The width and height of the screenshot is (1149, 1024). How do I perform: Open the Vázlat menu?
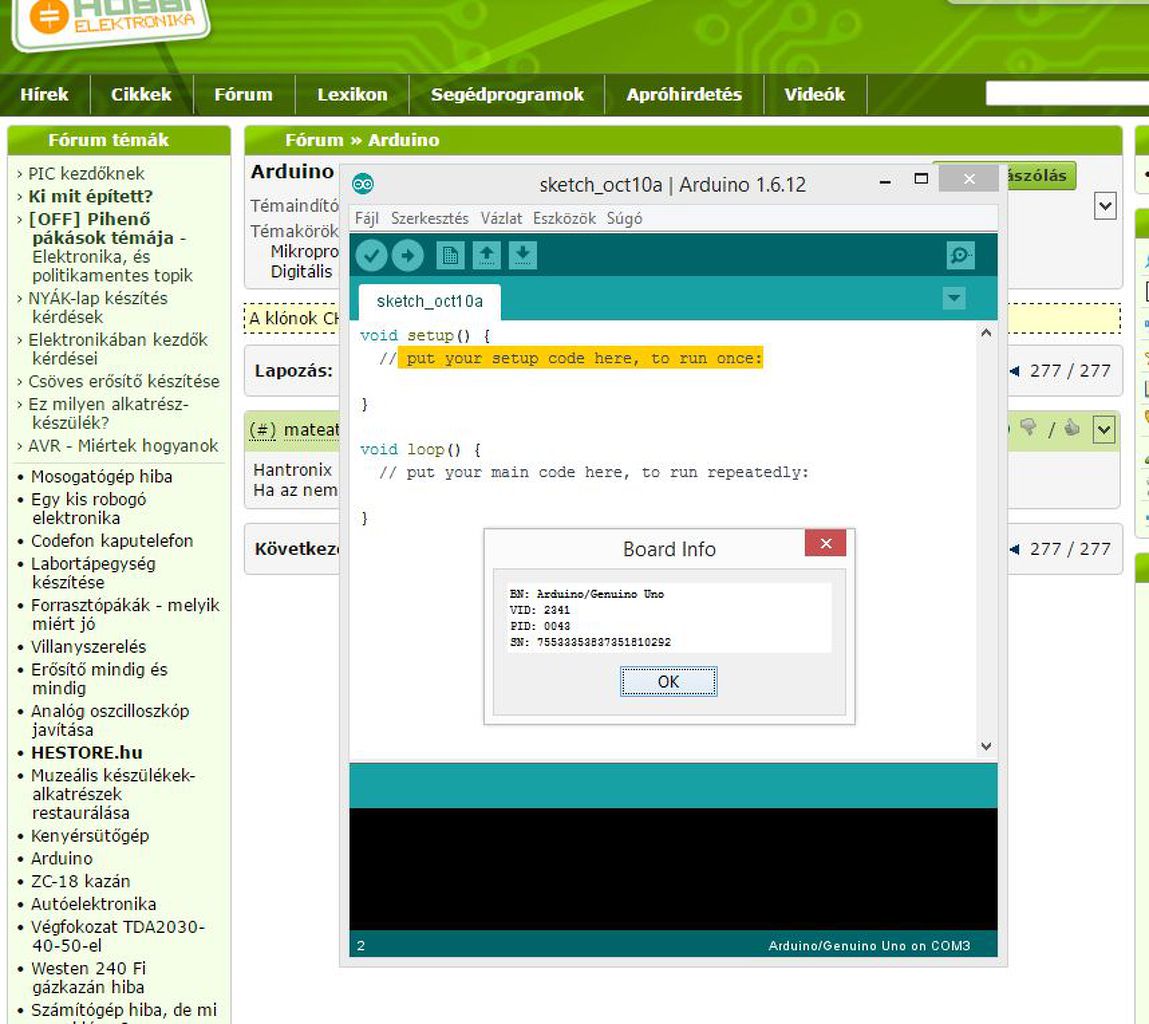[501, 218]
